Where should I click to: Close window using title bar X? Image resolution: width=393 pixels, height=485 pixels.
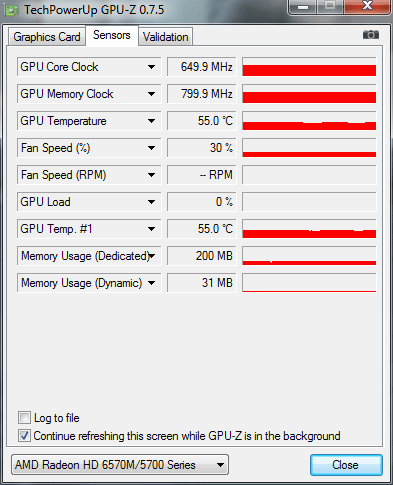point(367,6)
